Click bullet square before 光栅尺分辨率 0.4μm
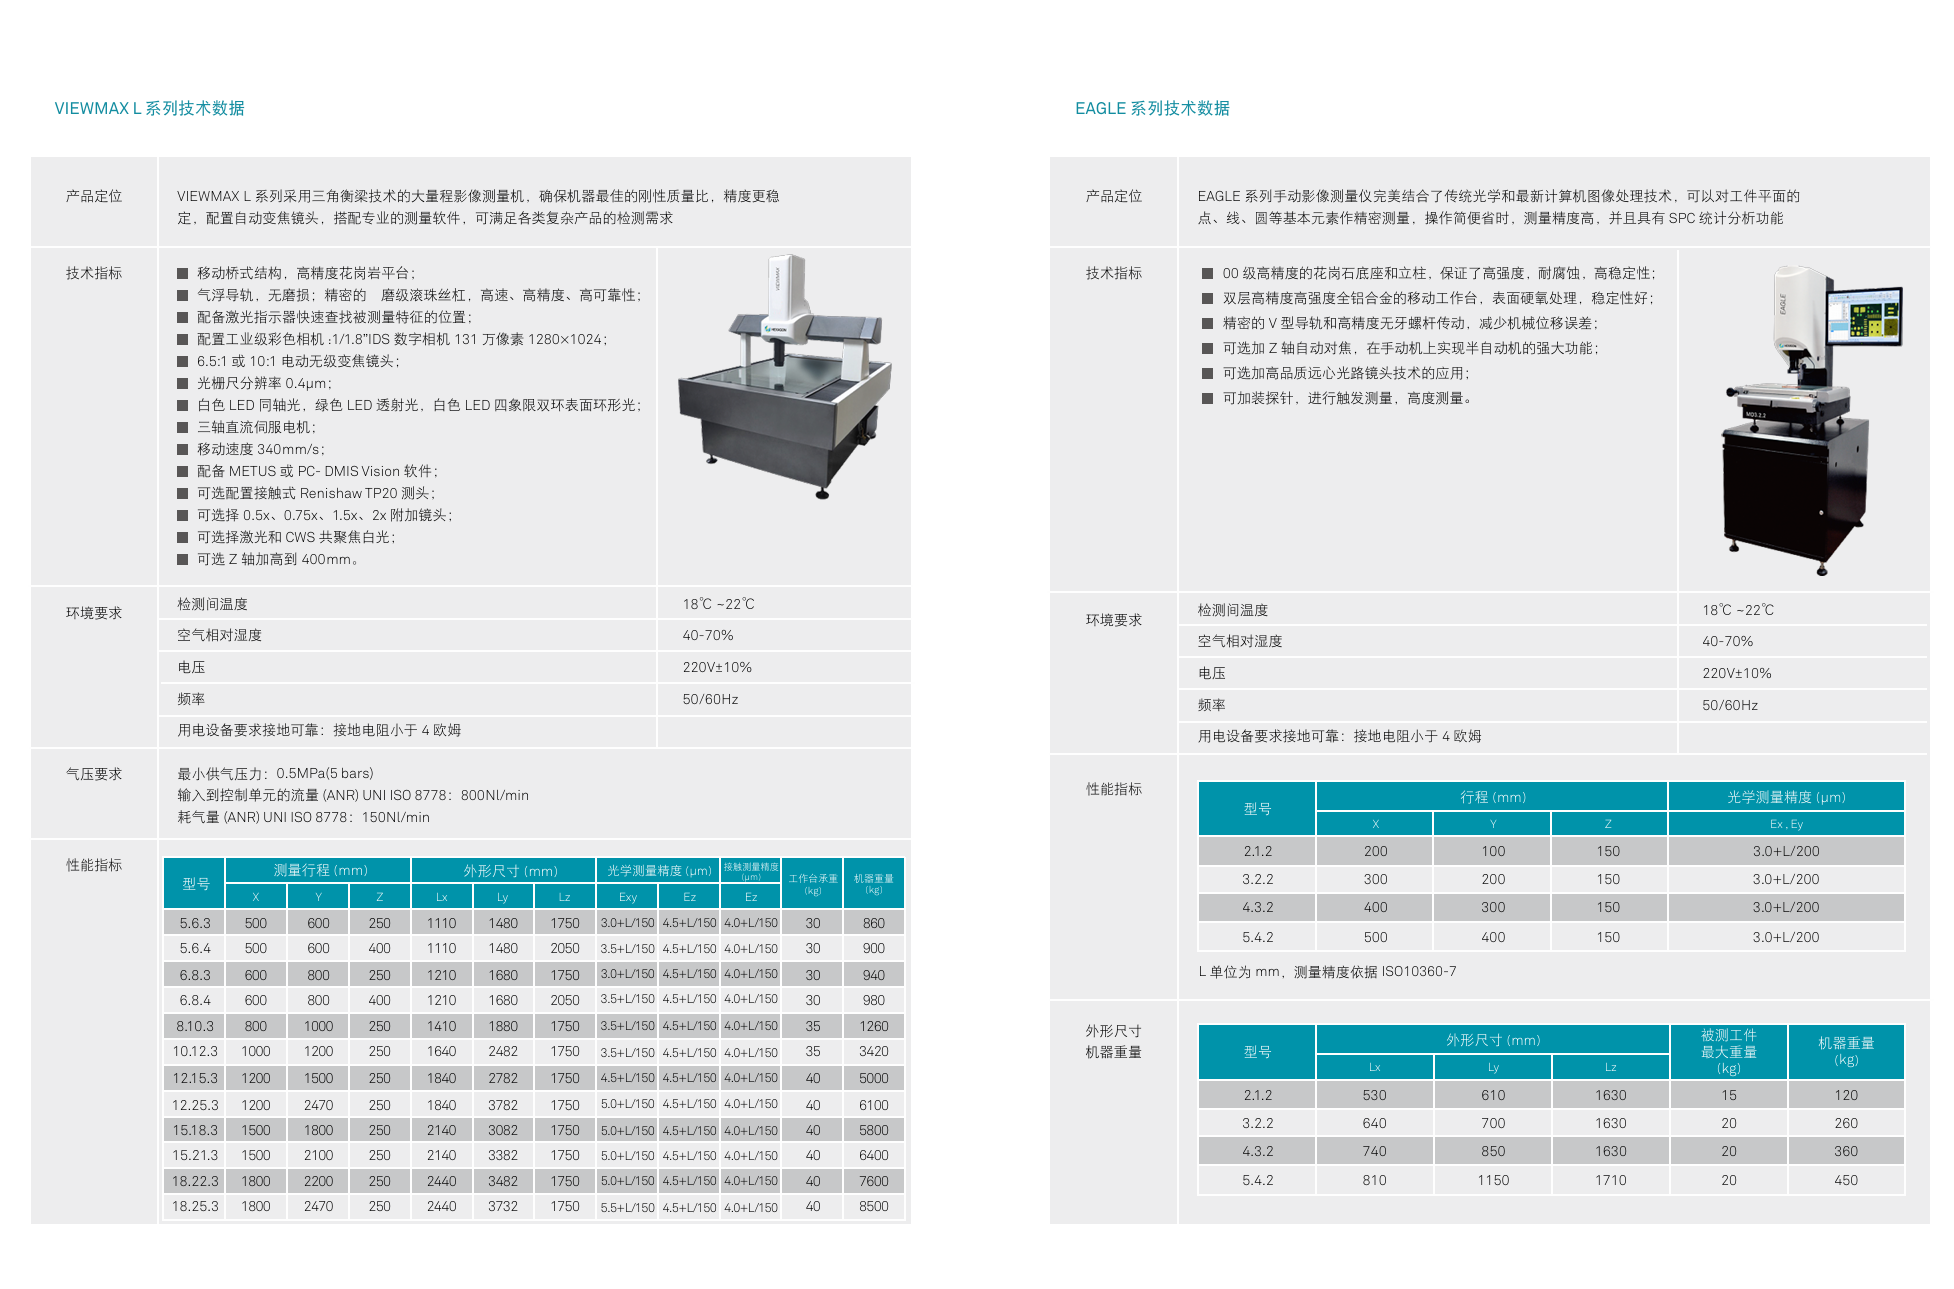This screenshot has width=1954, height=1289. tap(182, 383)
